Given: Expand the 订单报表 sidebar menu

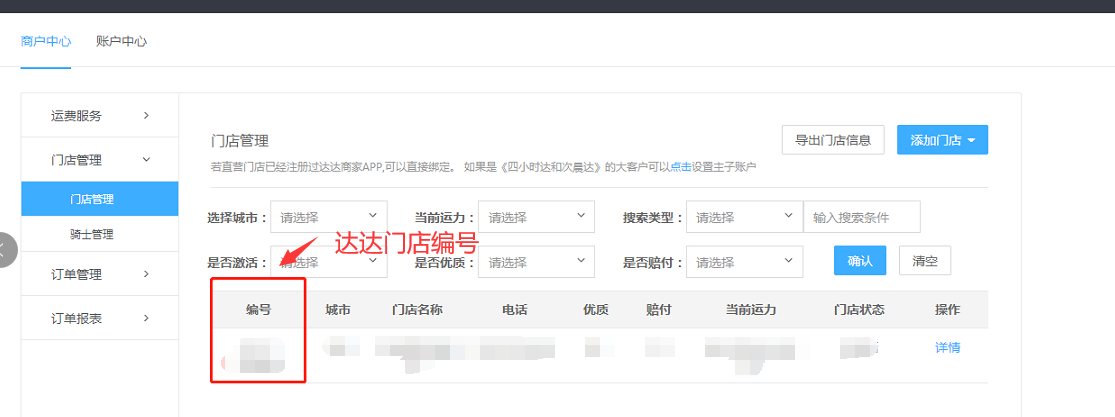Looking at the screenshot, I should click(99, 319).
